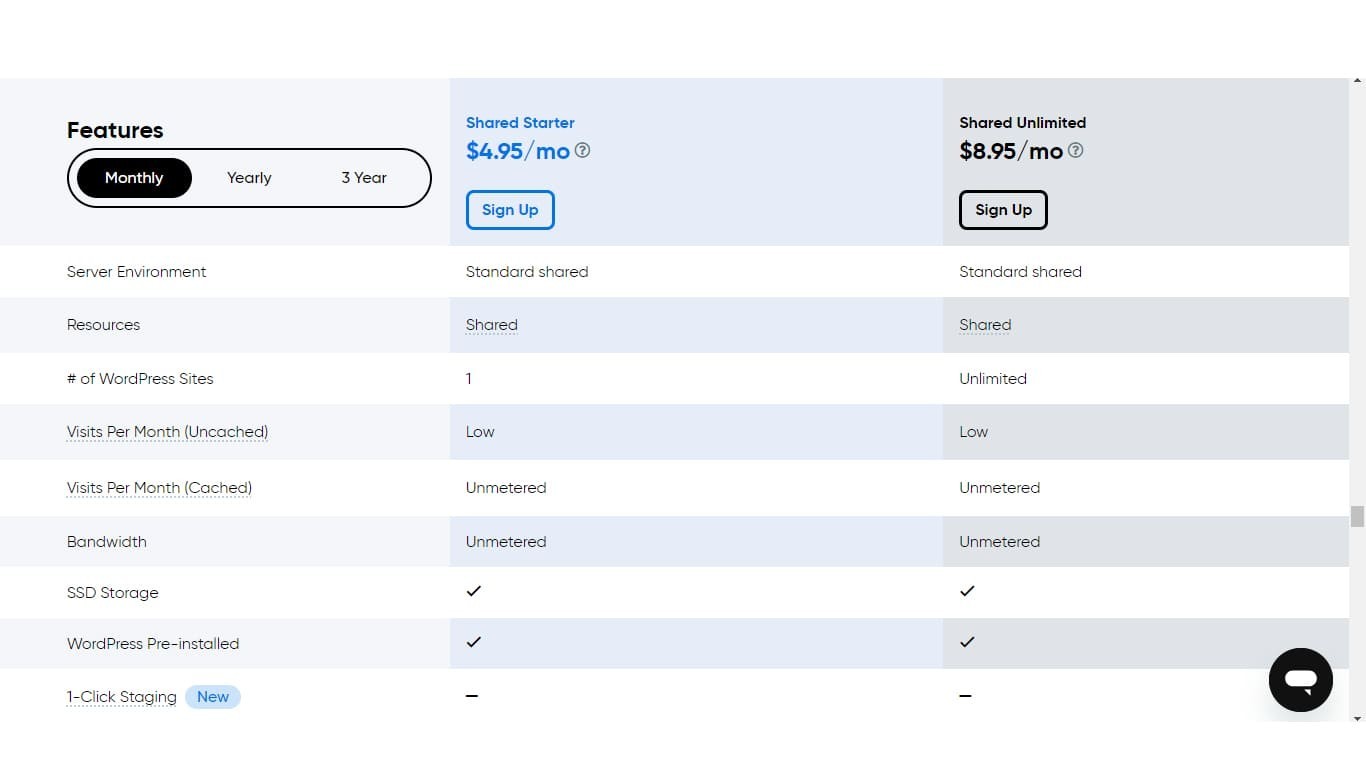Click Visits Per Month (Cached) tooltip label
Screen dimensions: 1366x768
[159, 488]
